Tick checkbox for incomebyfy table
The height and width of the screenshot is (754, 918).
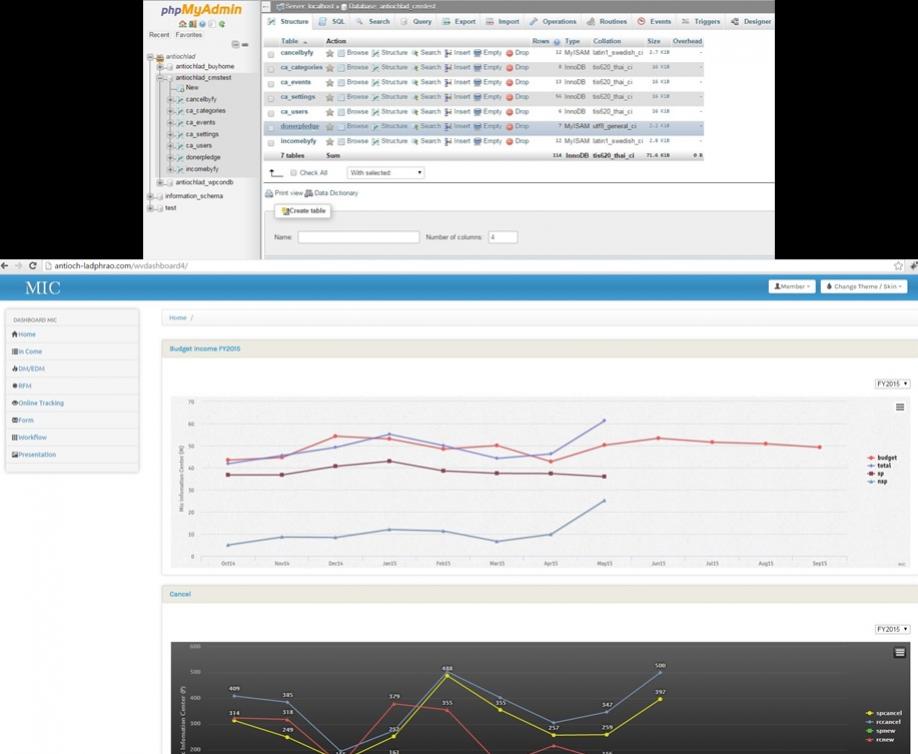pos(270,142)
